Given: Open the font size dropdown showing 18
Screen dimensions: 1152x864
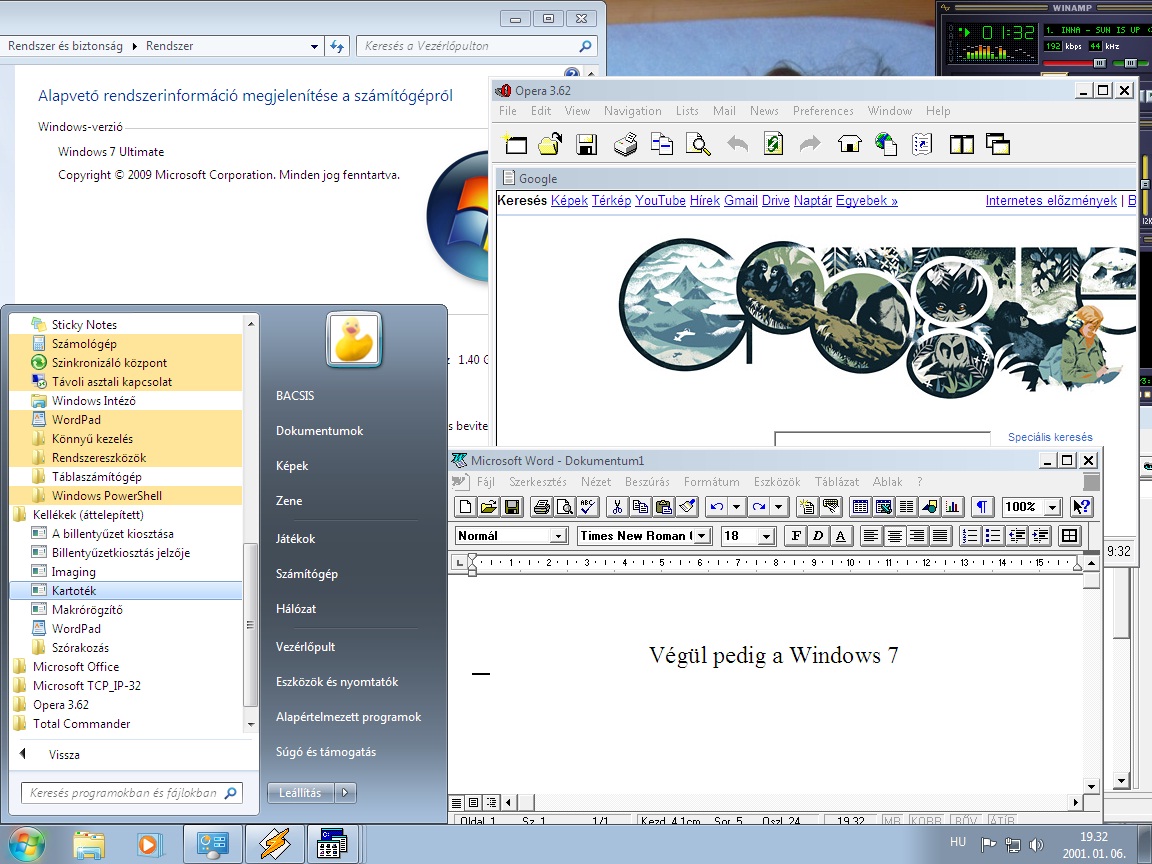Looking at the screenshot, I should (766, 536).
